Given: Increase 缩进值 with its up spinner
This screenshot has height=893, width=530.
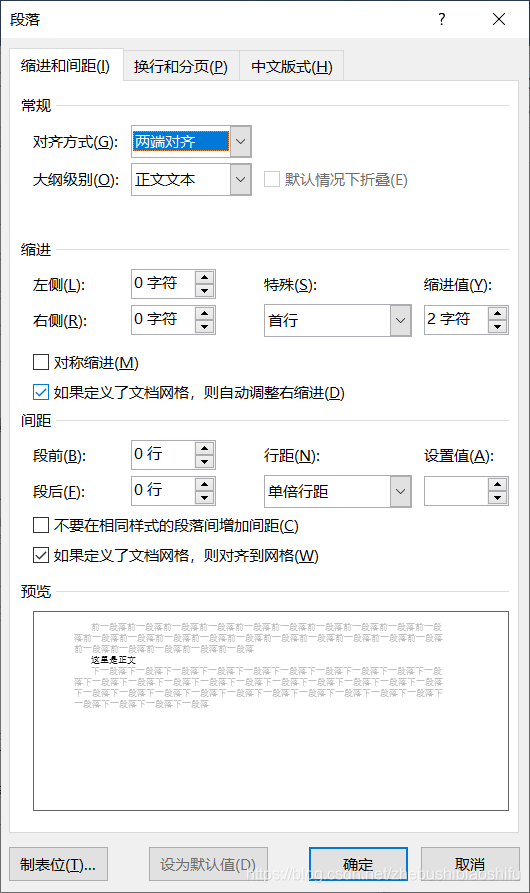Looking at the screenshot, I should point(497,313).
